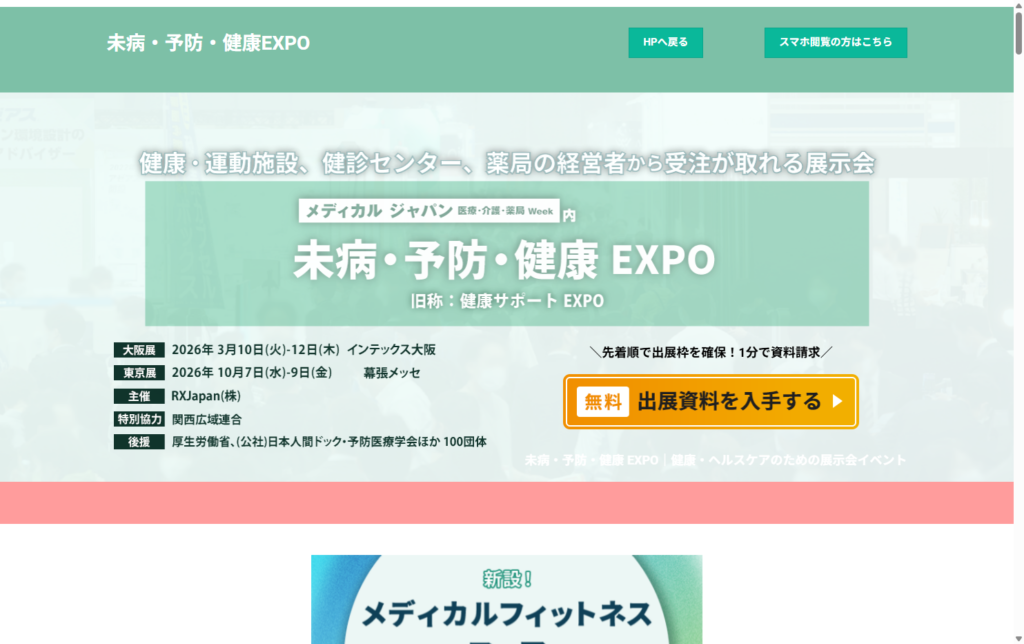Click the 未病・予防・健康EXPO header logo

point(208,43)
